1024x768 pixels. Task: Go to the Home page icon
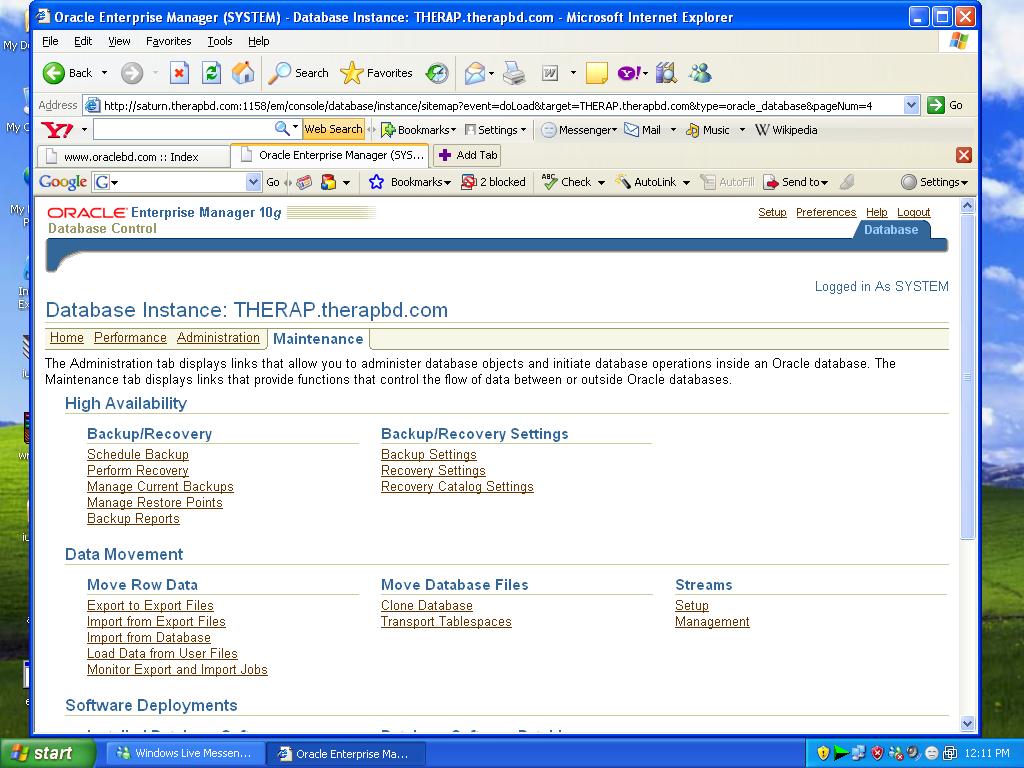point(243,73)
